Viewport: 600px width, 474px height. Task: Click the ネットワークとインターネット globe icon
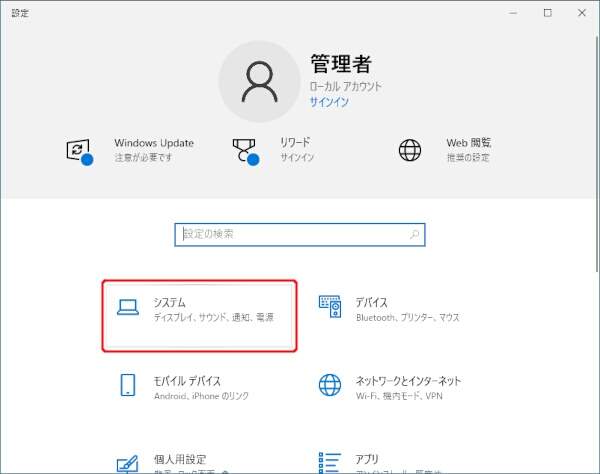tap(330, 385)
